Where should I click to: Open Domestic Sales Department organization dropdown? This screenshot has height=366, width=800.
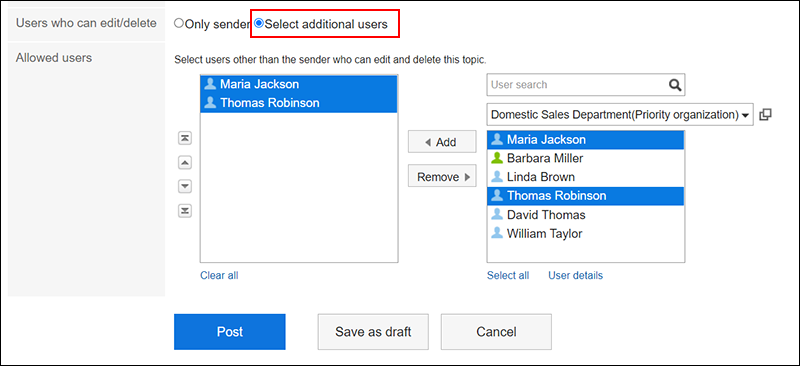pyautogui.click(x=620, y=115)
